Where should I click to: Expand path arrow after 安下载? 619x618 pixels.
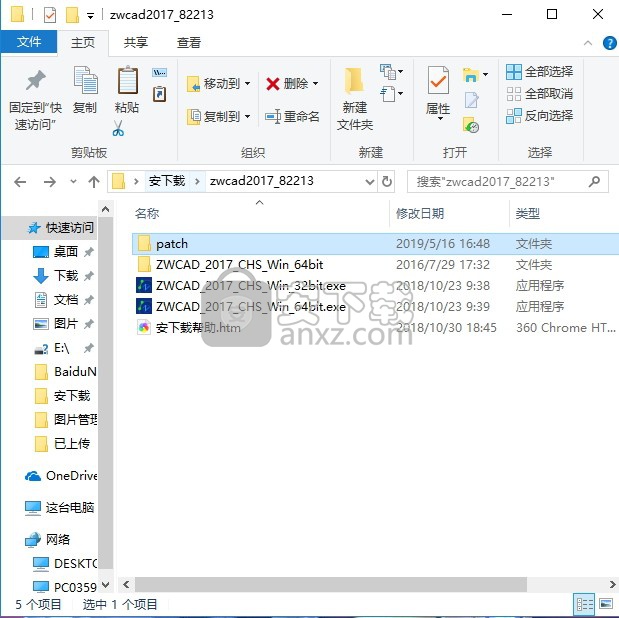tap(197, 182)
